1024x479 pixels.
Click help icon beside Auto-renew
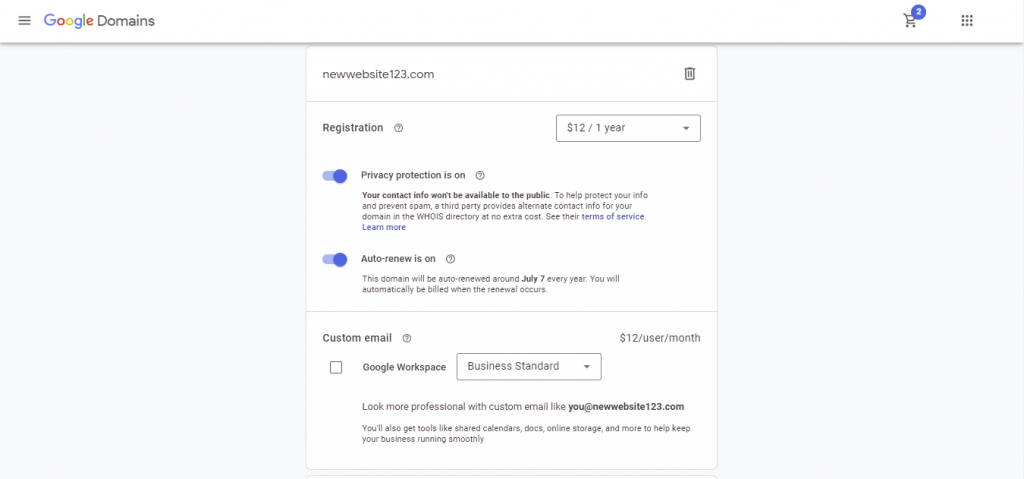(x=450, y=258)
